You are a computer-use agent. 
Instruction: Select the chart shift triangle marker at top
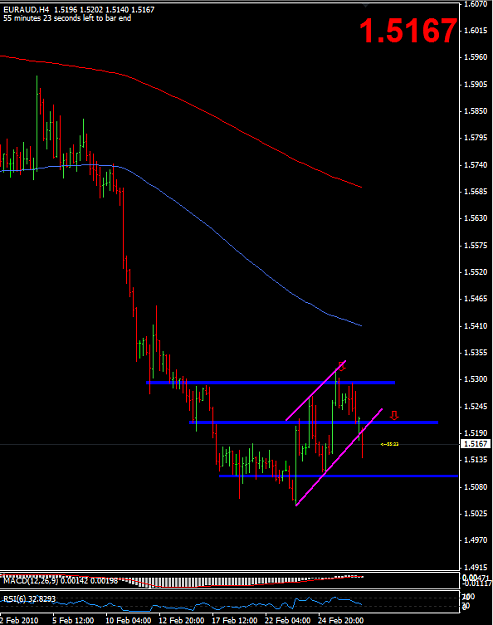pyautogui.click(x=365, y=5)
